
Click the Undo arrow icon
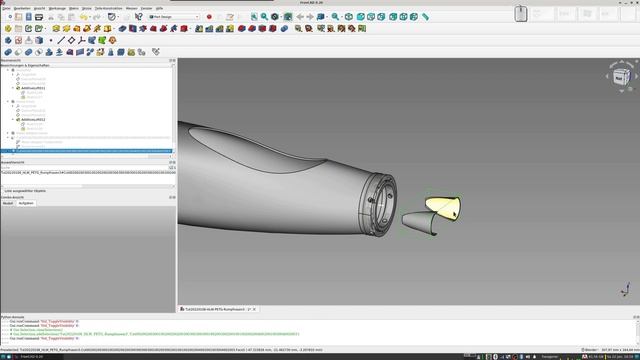point(83,17)
